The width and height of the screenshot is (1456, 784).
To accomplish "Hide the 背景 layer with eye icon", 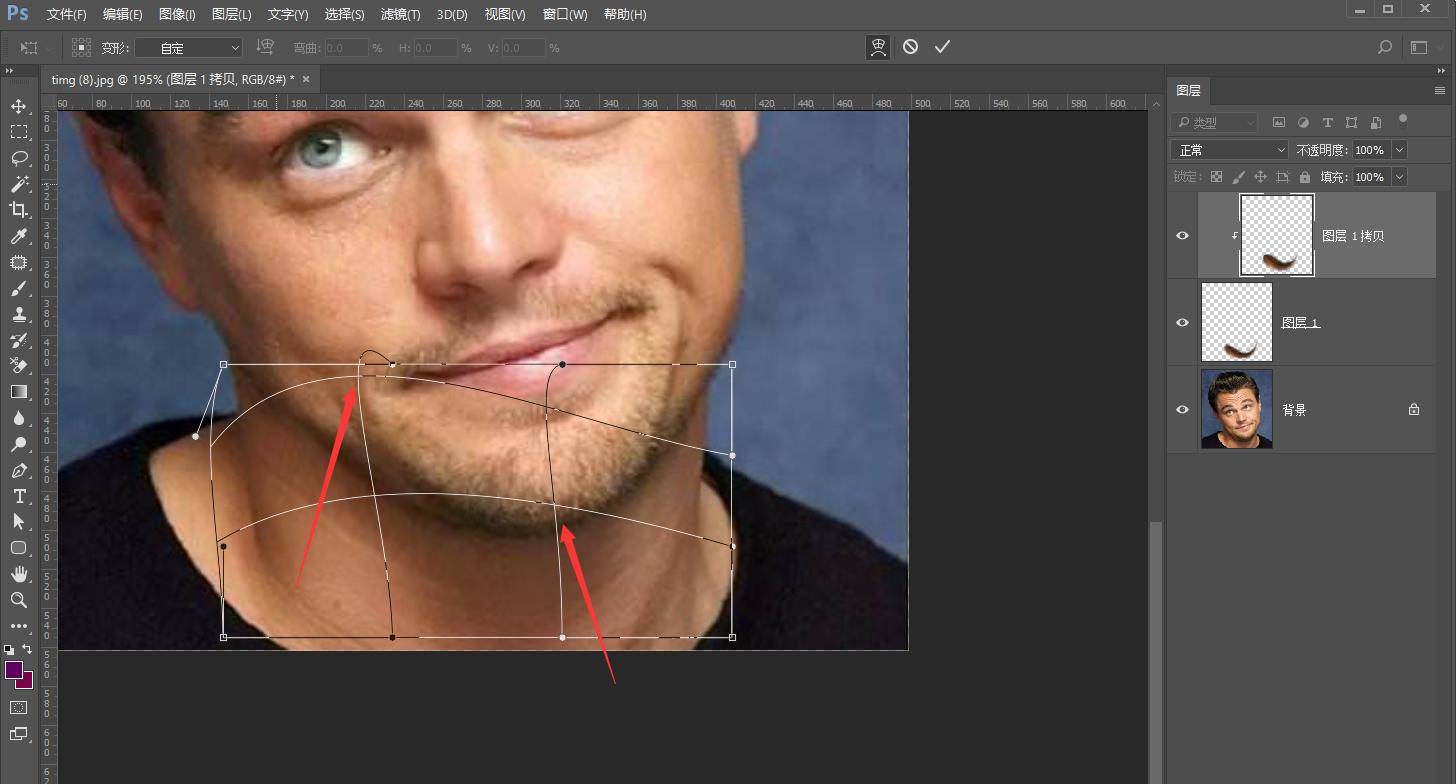I will [1182, 410].
